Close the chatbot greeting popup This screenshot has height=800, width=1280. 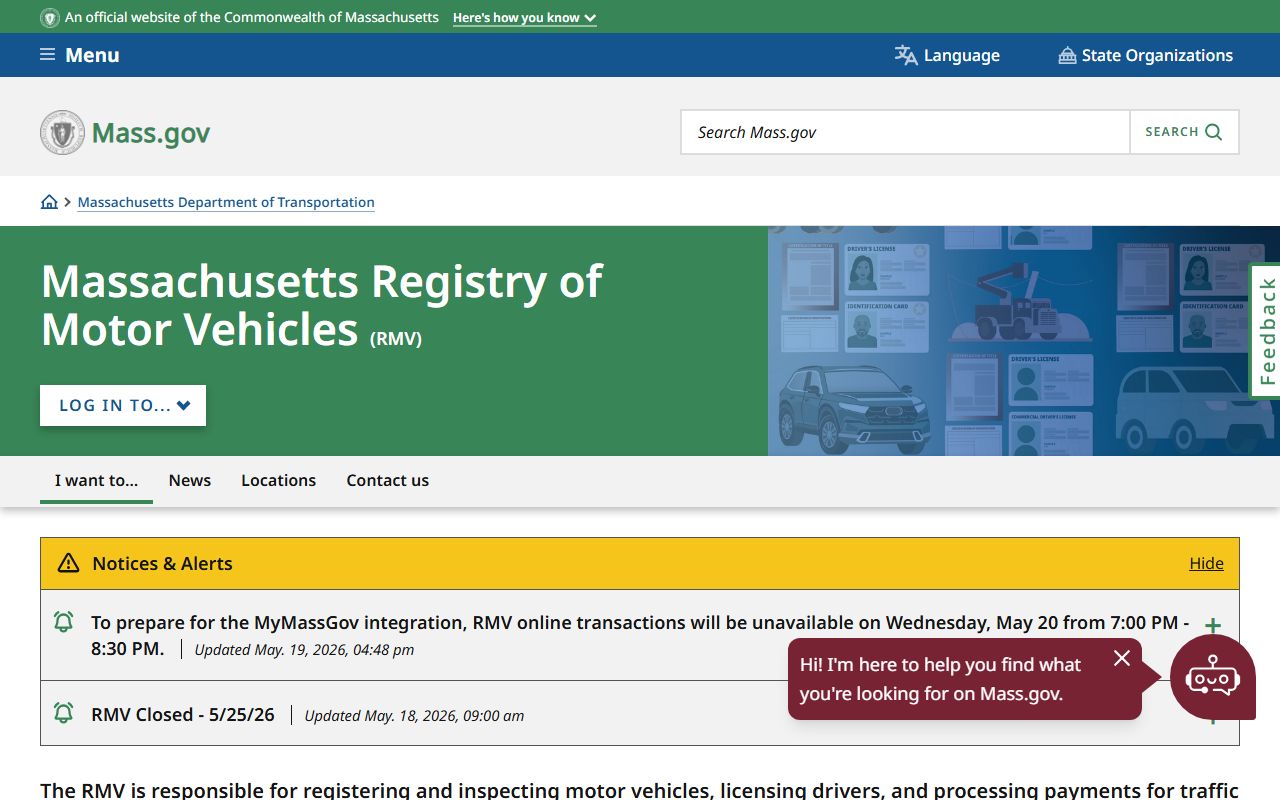pyautogui.click(x=1122, y=658)
